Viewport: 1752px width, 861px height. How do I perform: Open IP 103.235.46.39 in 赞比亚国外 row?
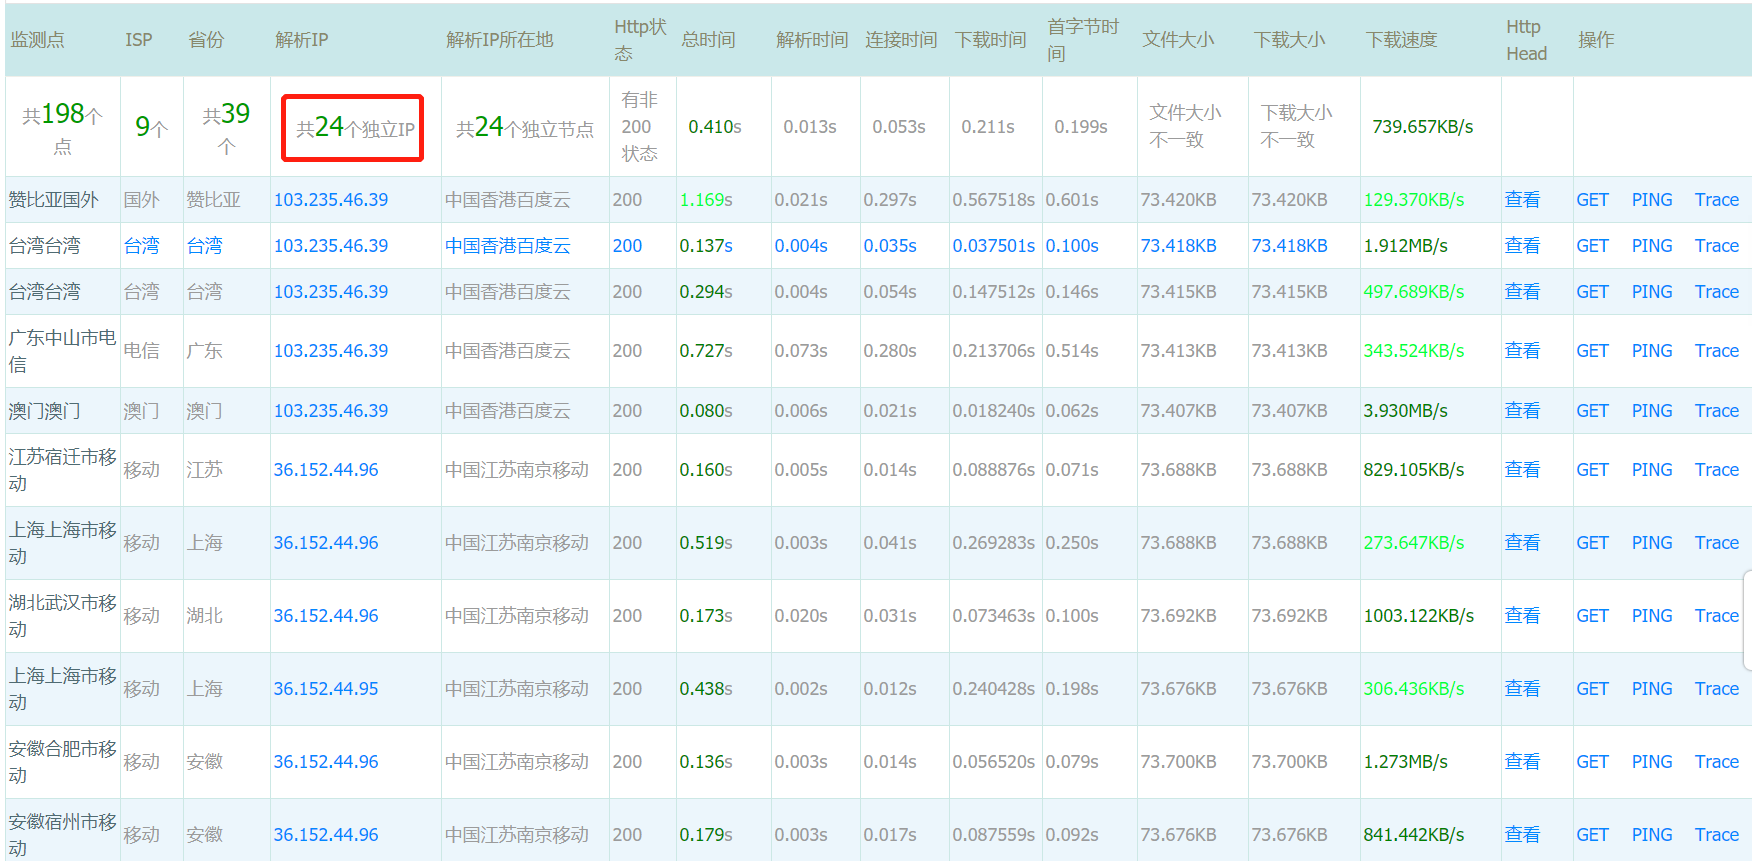pos(331,200)
